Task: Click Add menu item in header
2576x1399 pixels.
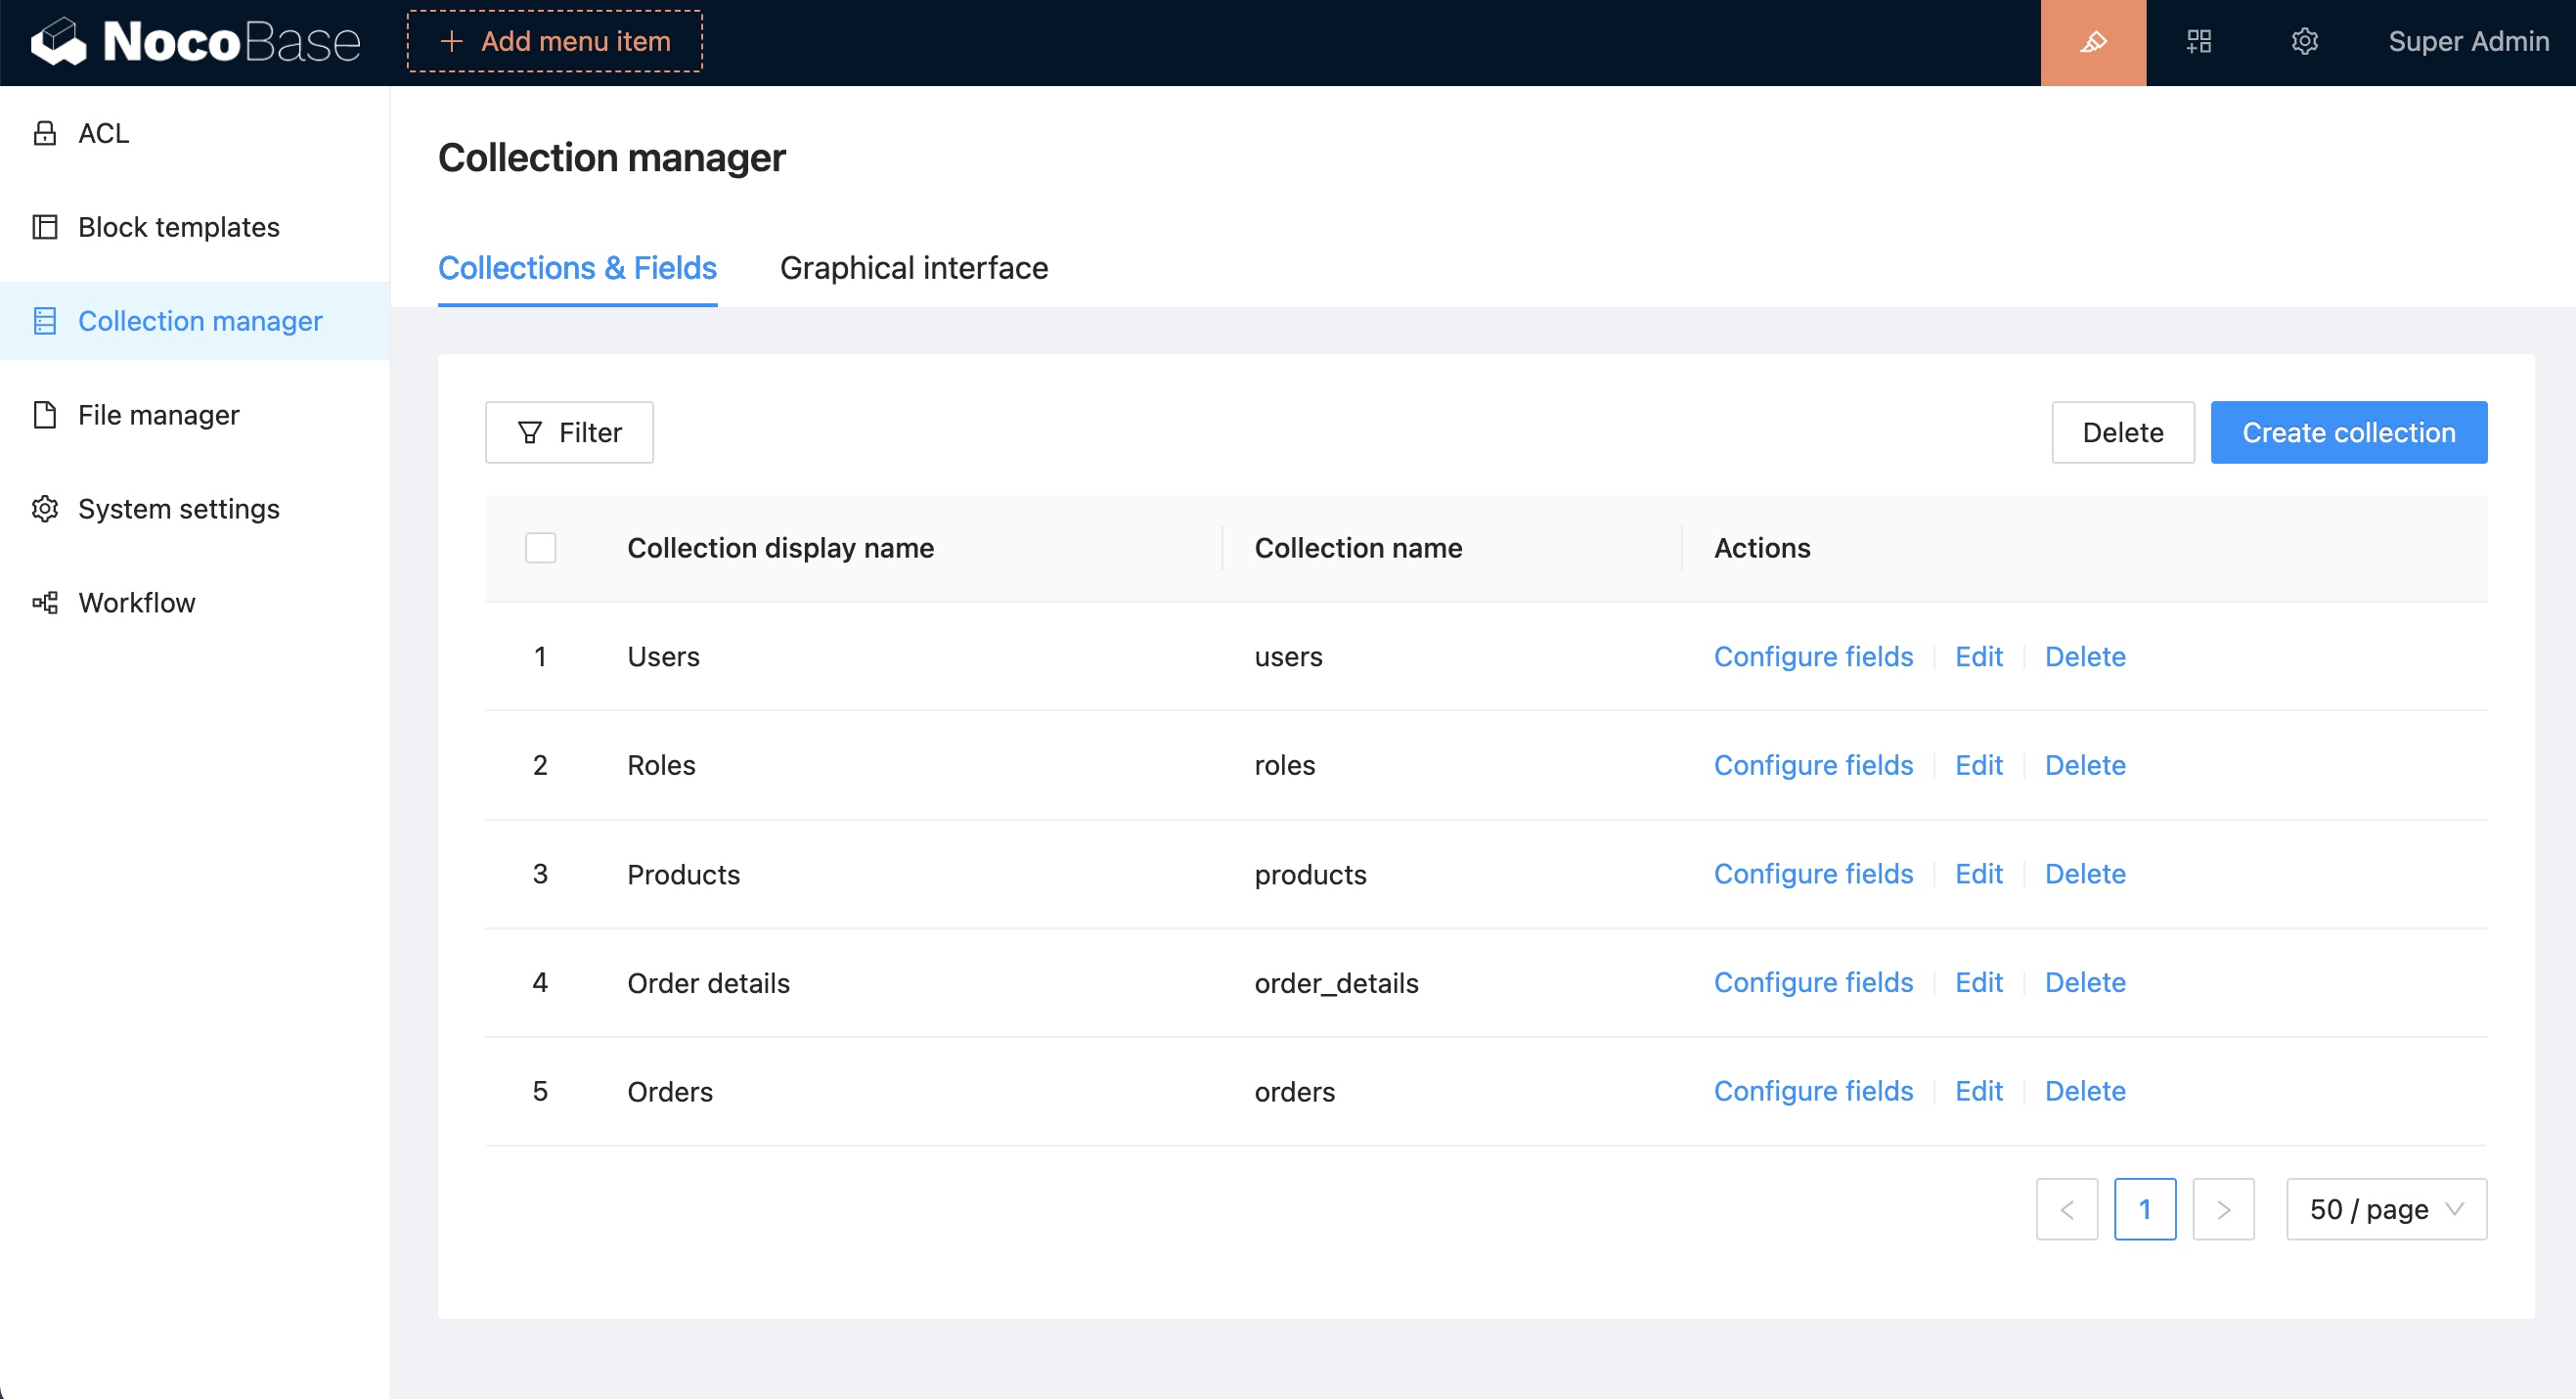Action: click(x=555, y=42)
